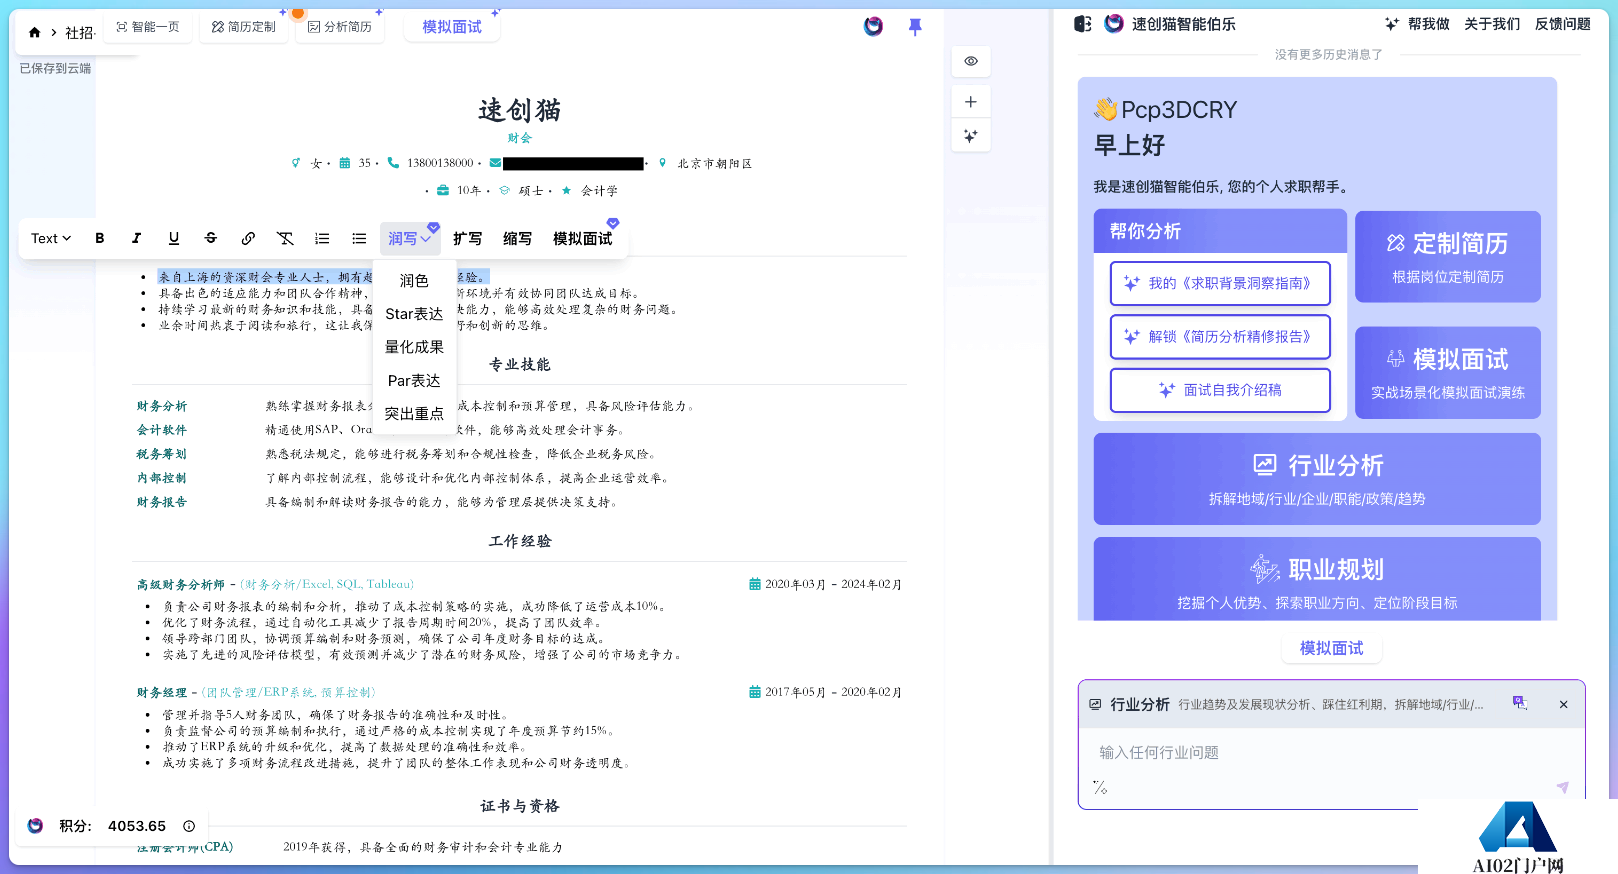Image resolution: width=1618 pixels, height=874 pixels.
Task: Click the send arrow in chat box
Action: pyautogui.click(x=1563, y=788)
